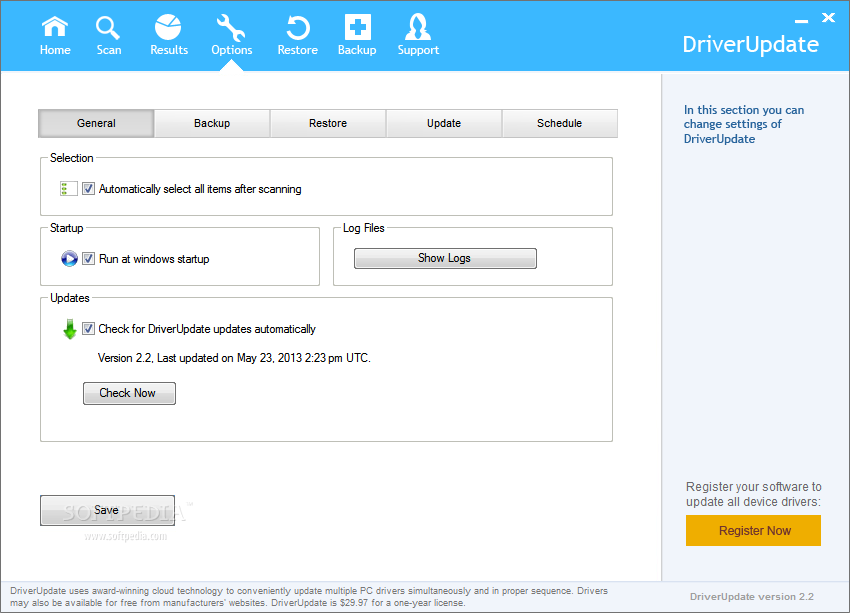850x613 pixels.
Task: Switch to the Restore settings tab
Action: click(x=328, y=123)
